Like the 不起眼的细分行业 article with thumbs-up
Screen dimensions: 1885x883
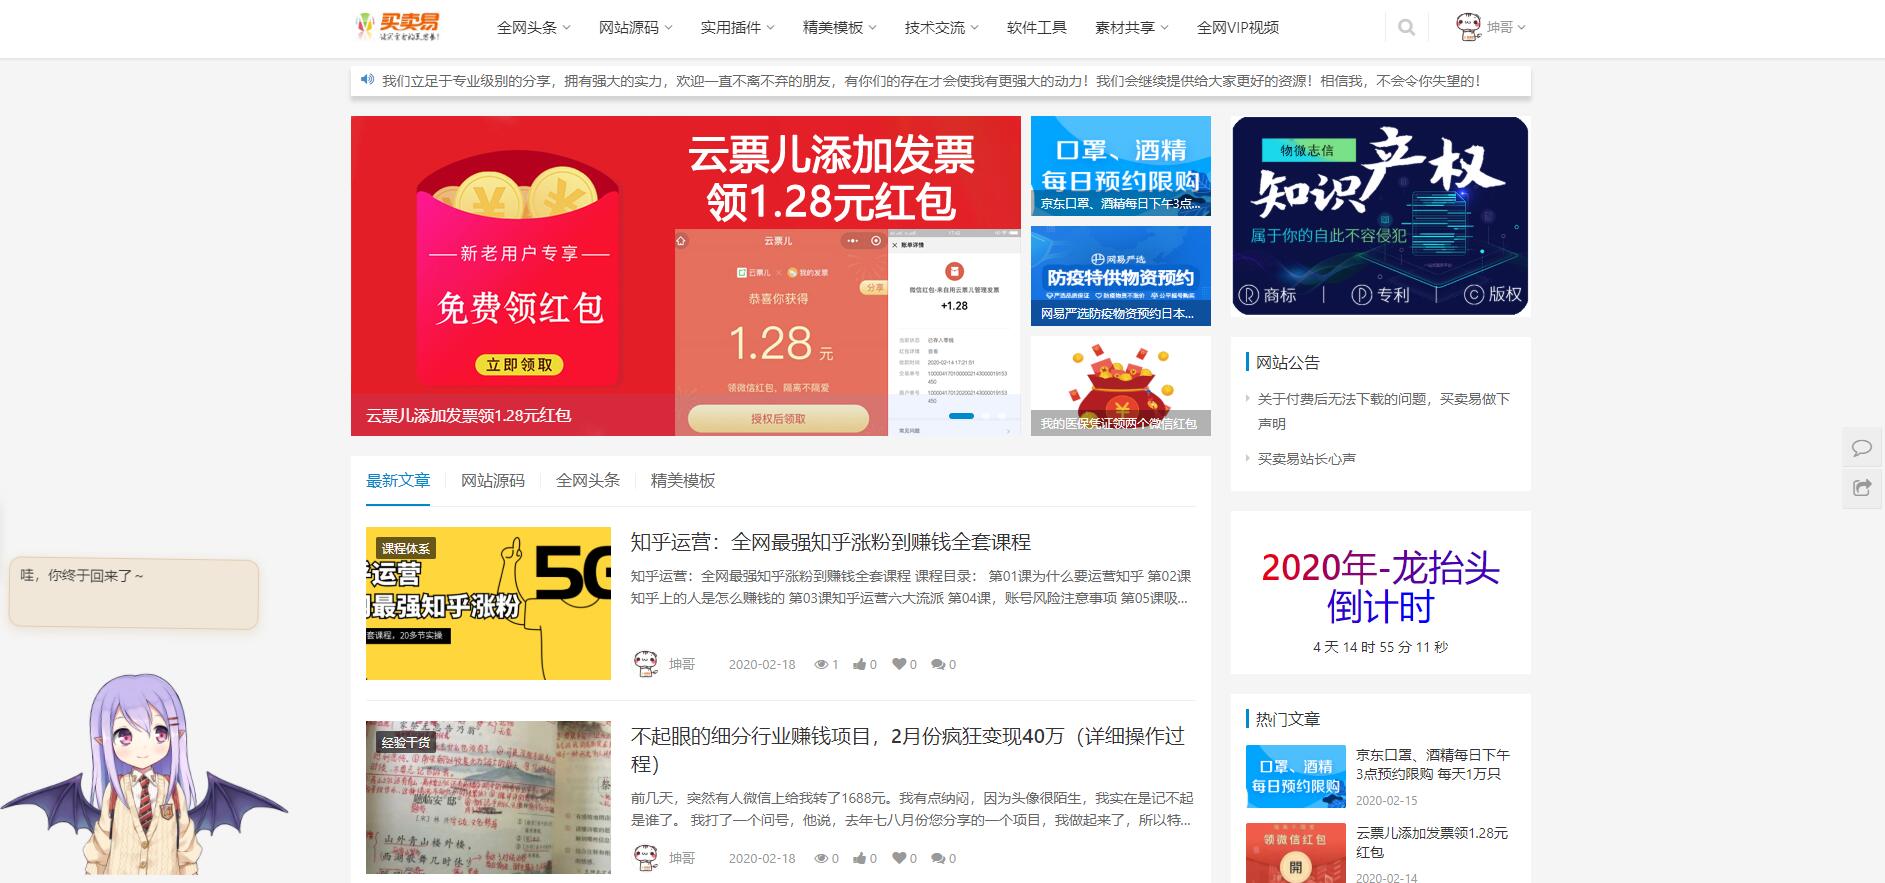859,858
